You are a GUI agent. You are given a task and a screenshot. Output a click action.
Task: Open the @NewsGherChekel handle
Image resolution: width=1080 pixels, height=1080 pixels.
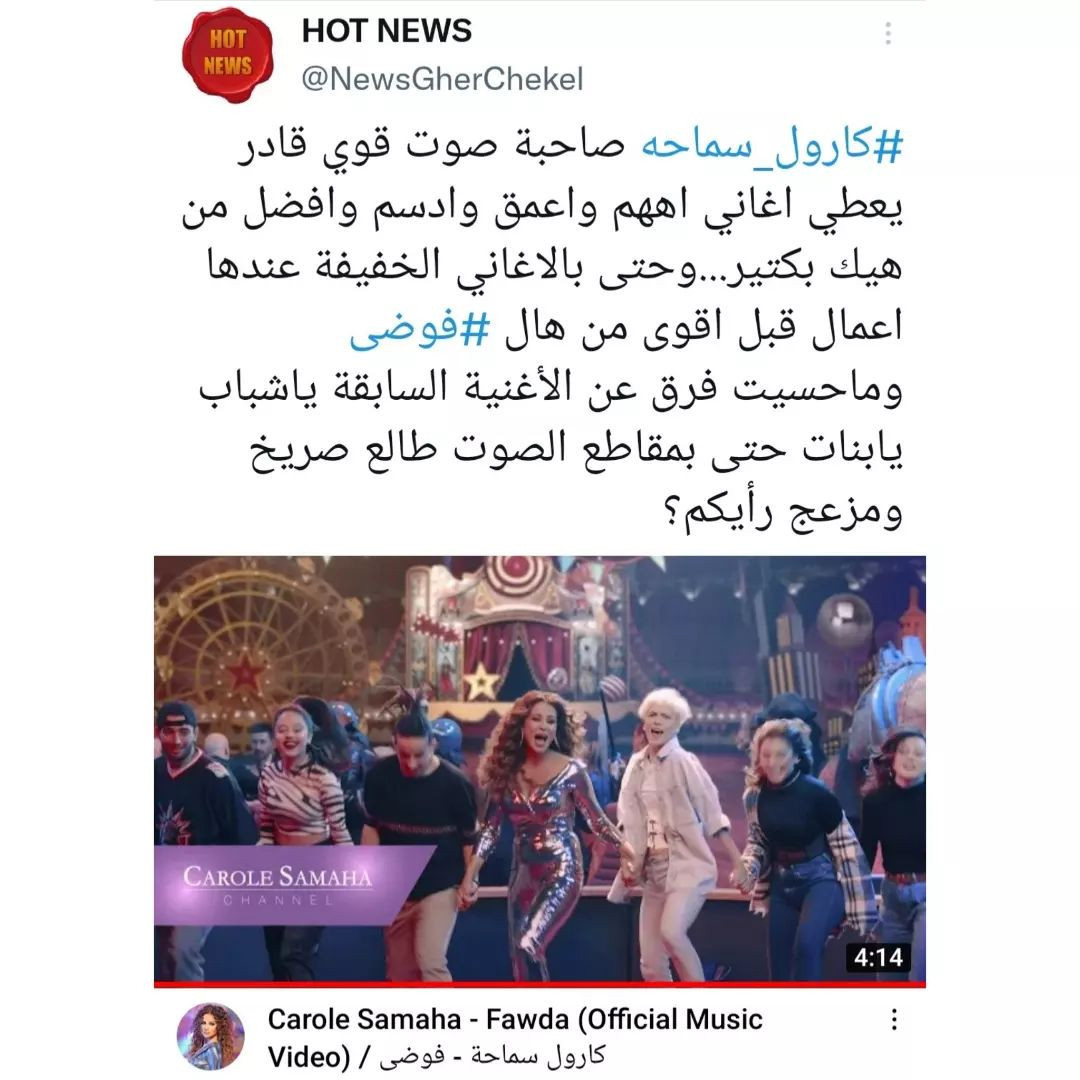(x=442, y=79)
